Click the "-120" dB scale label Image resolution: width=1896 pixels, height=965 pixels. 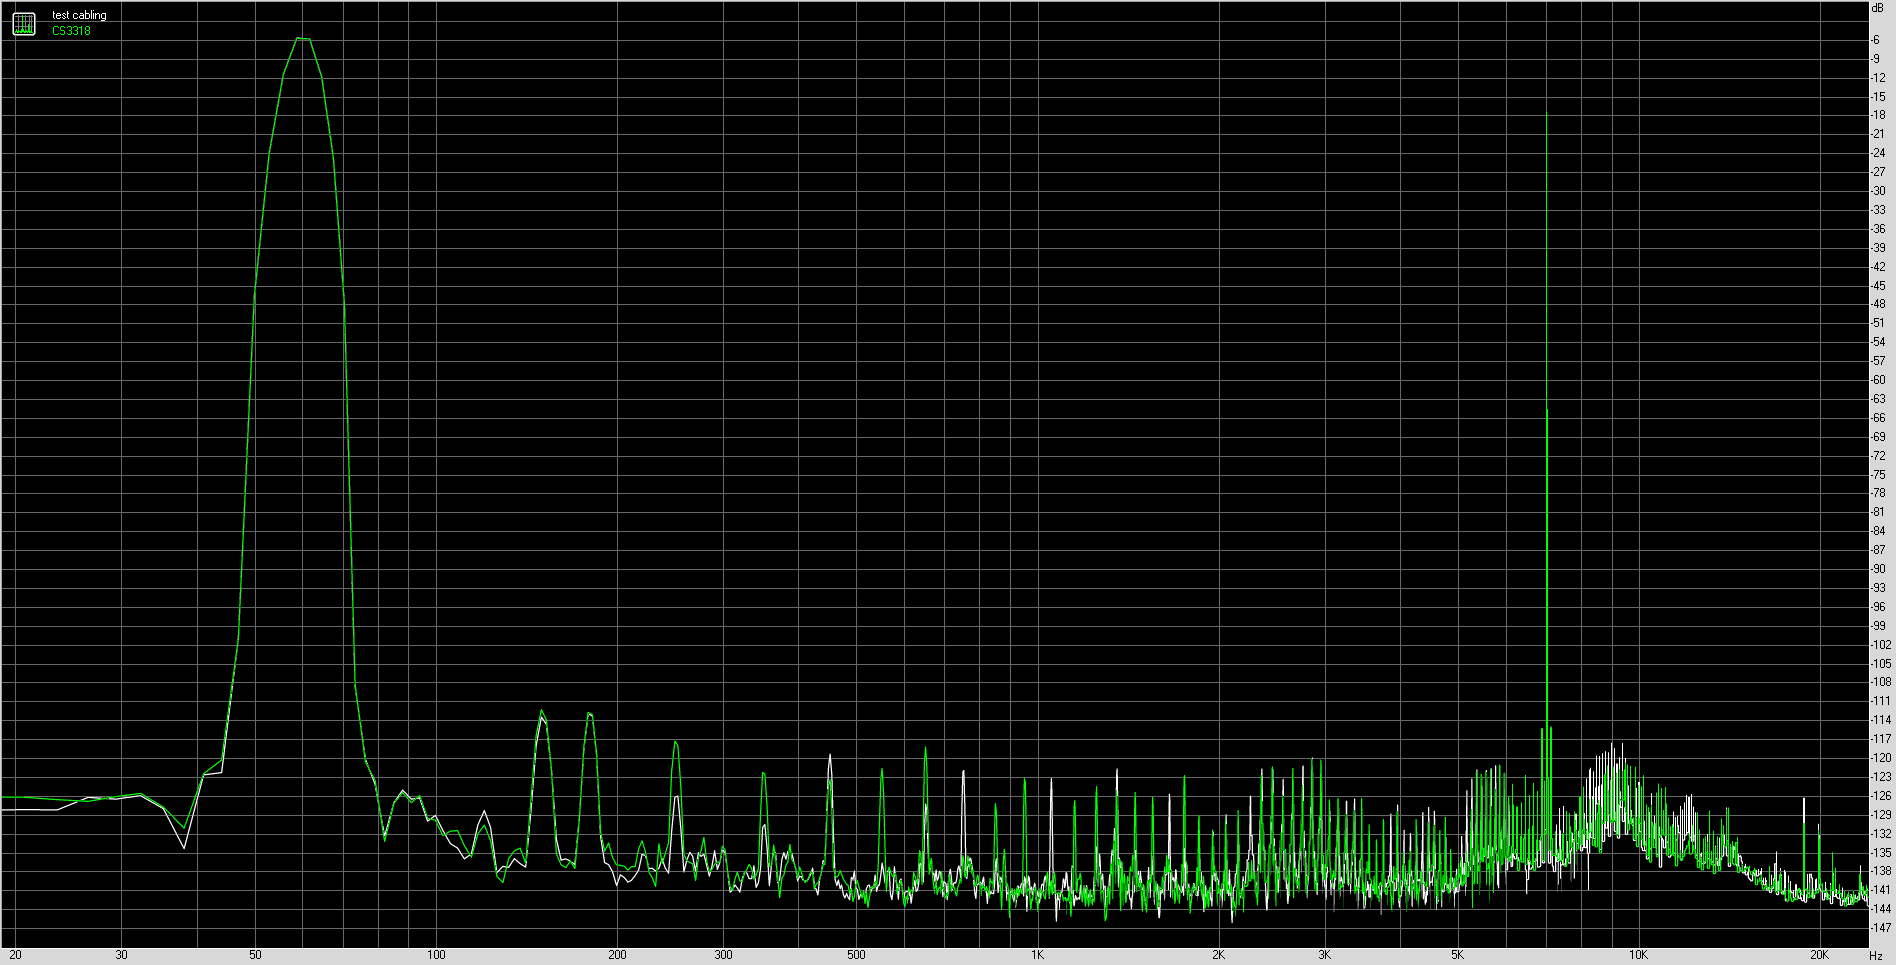1880,758
